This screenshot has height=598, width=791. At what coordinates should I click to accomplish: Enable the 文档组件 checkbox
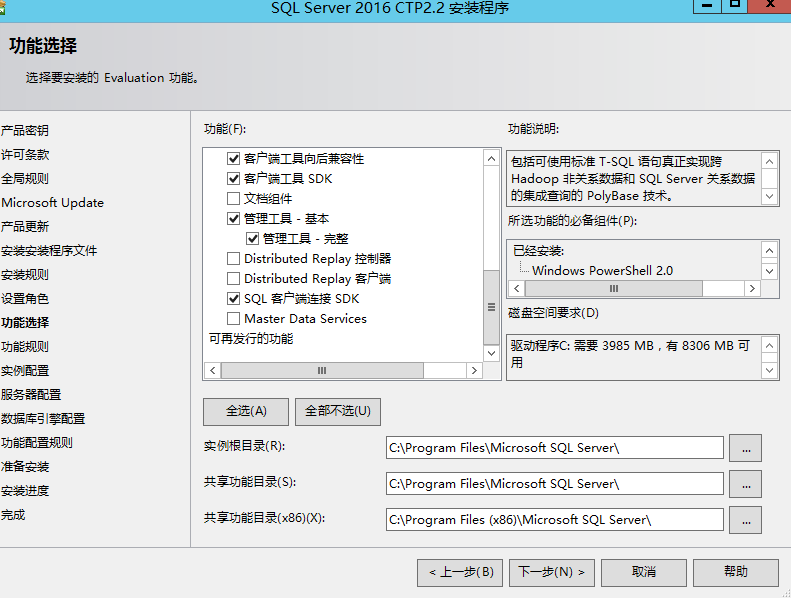pos(234,199)
